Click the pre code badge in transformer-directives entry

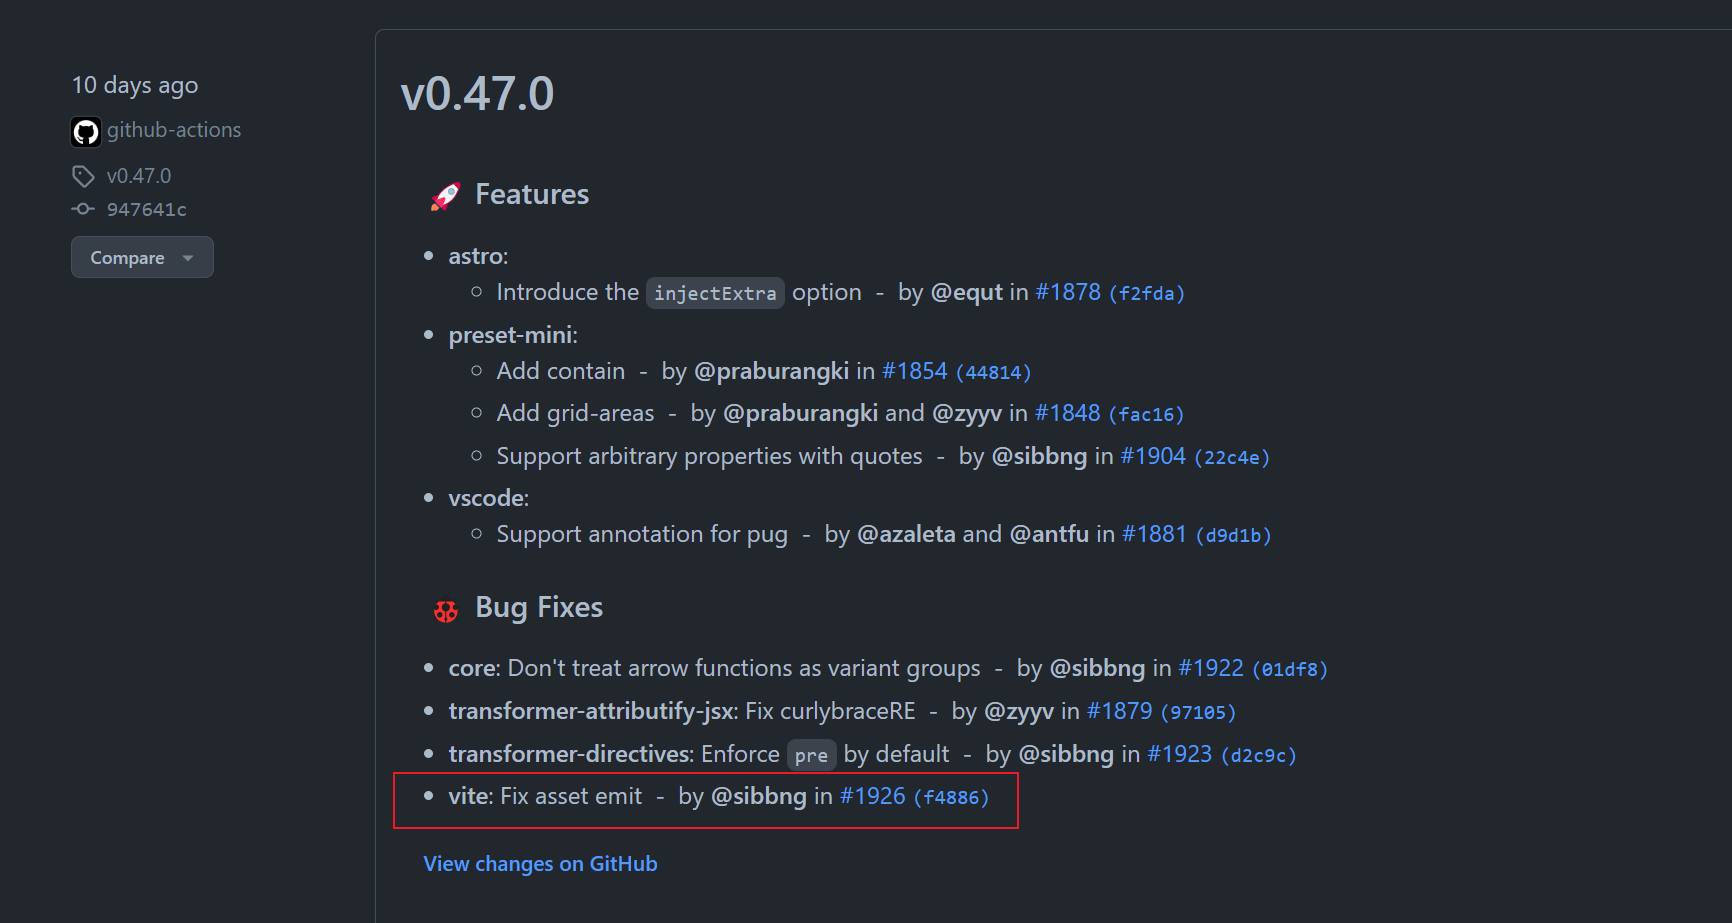(811, 755)
